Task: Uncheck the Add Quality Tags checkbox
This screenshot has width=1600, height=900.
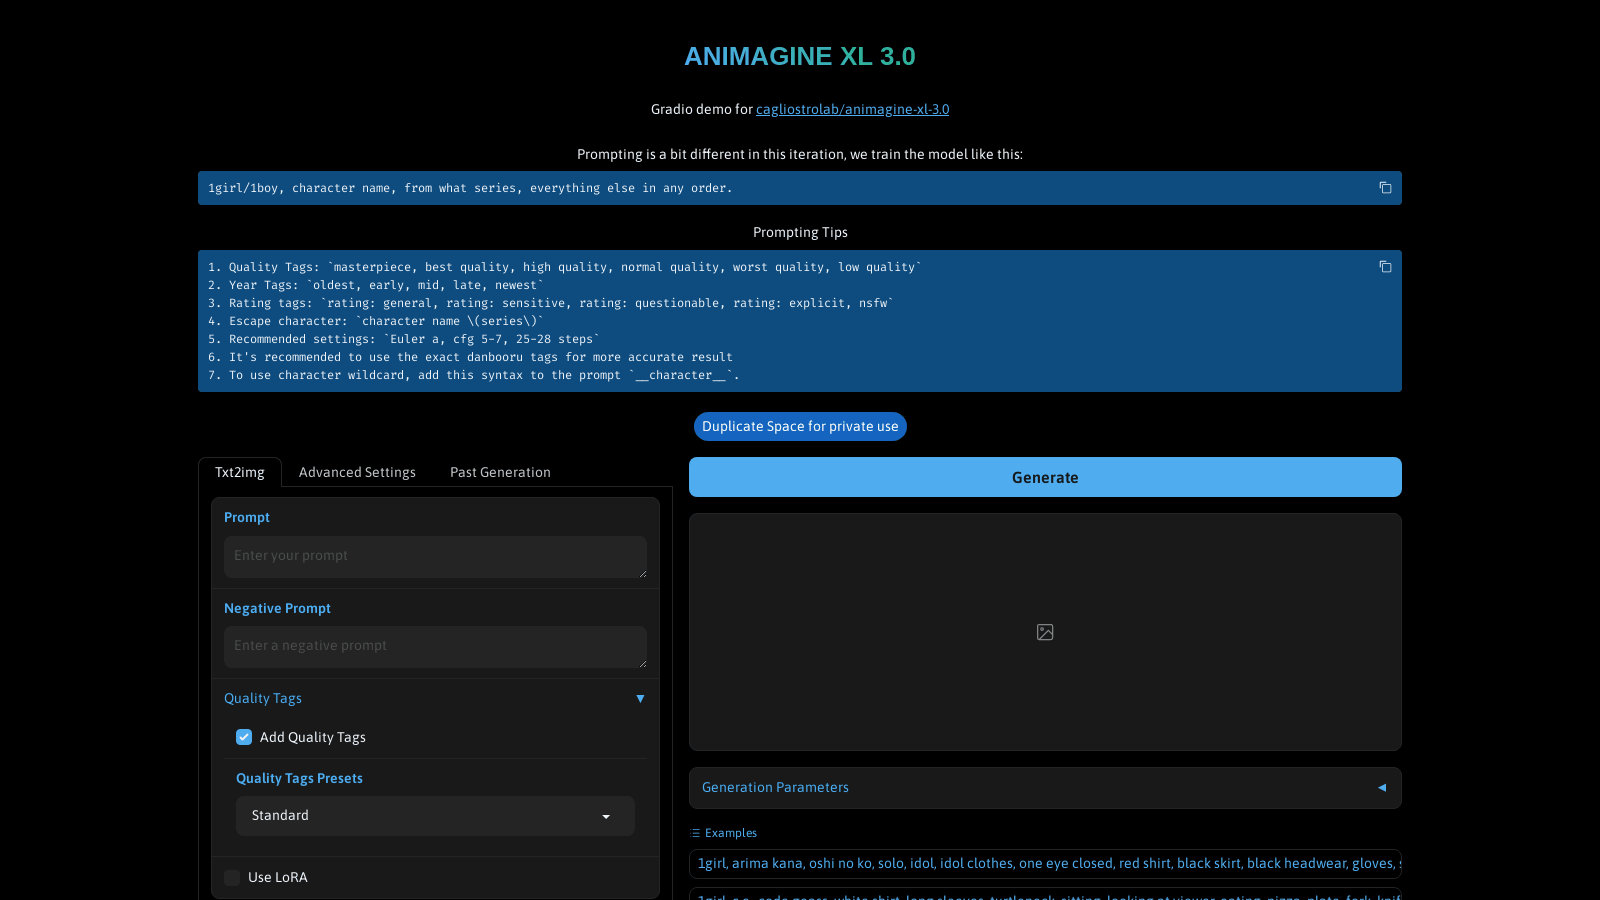Action: point(244,737)
